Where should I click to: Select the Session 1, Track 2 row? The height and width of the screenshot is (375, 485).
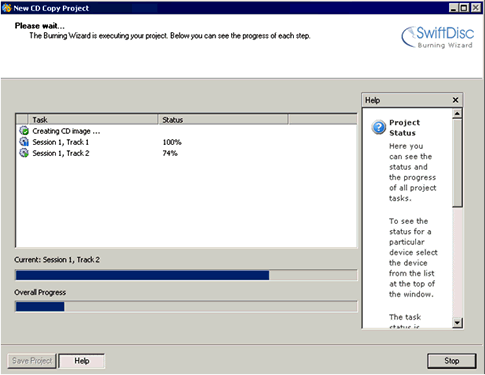[x=186, y=153]
